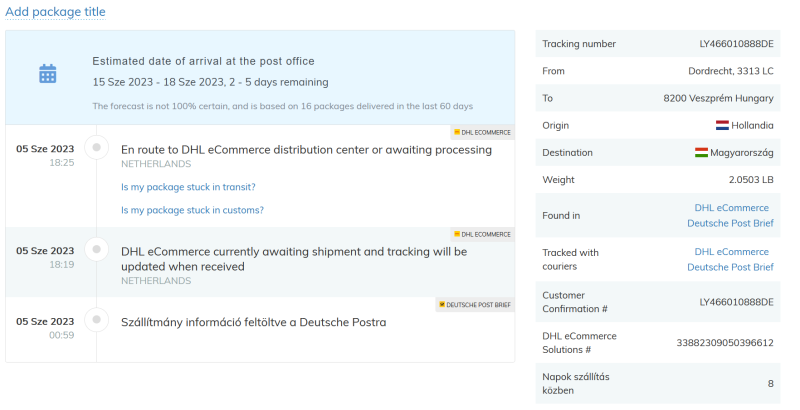Click the Hungary flag icon
This screenshot has height=410, width=800.
click(702, 153)
